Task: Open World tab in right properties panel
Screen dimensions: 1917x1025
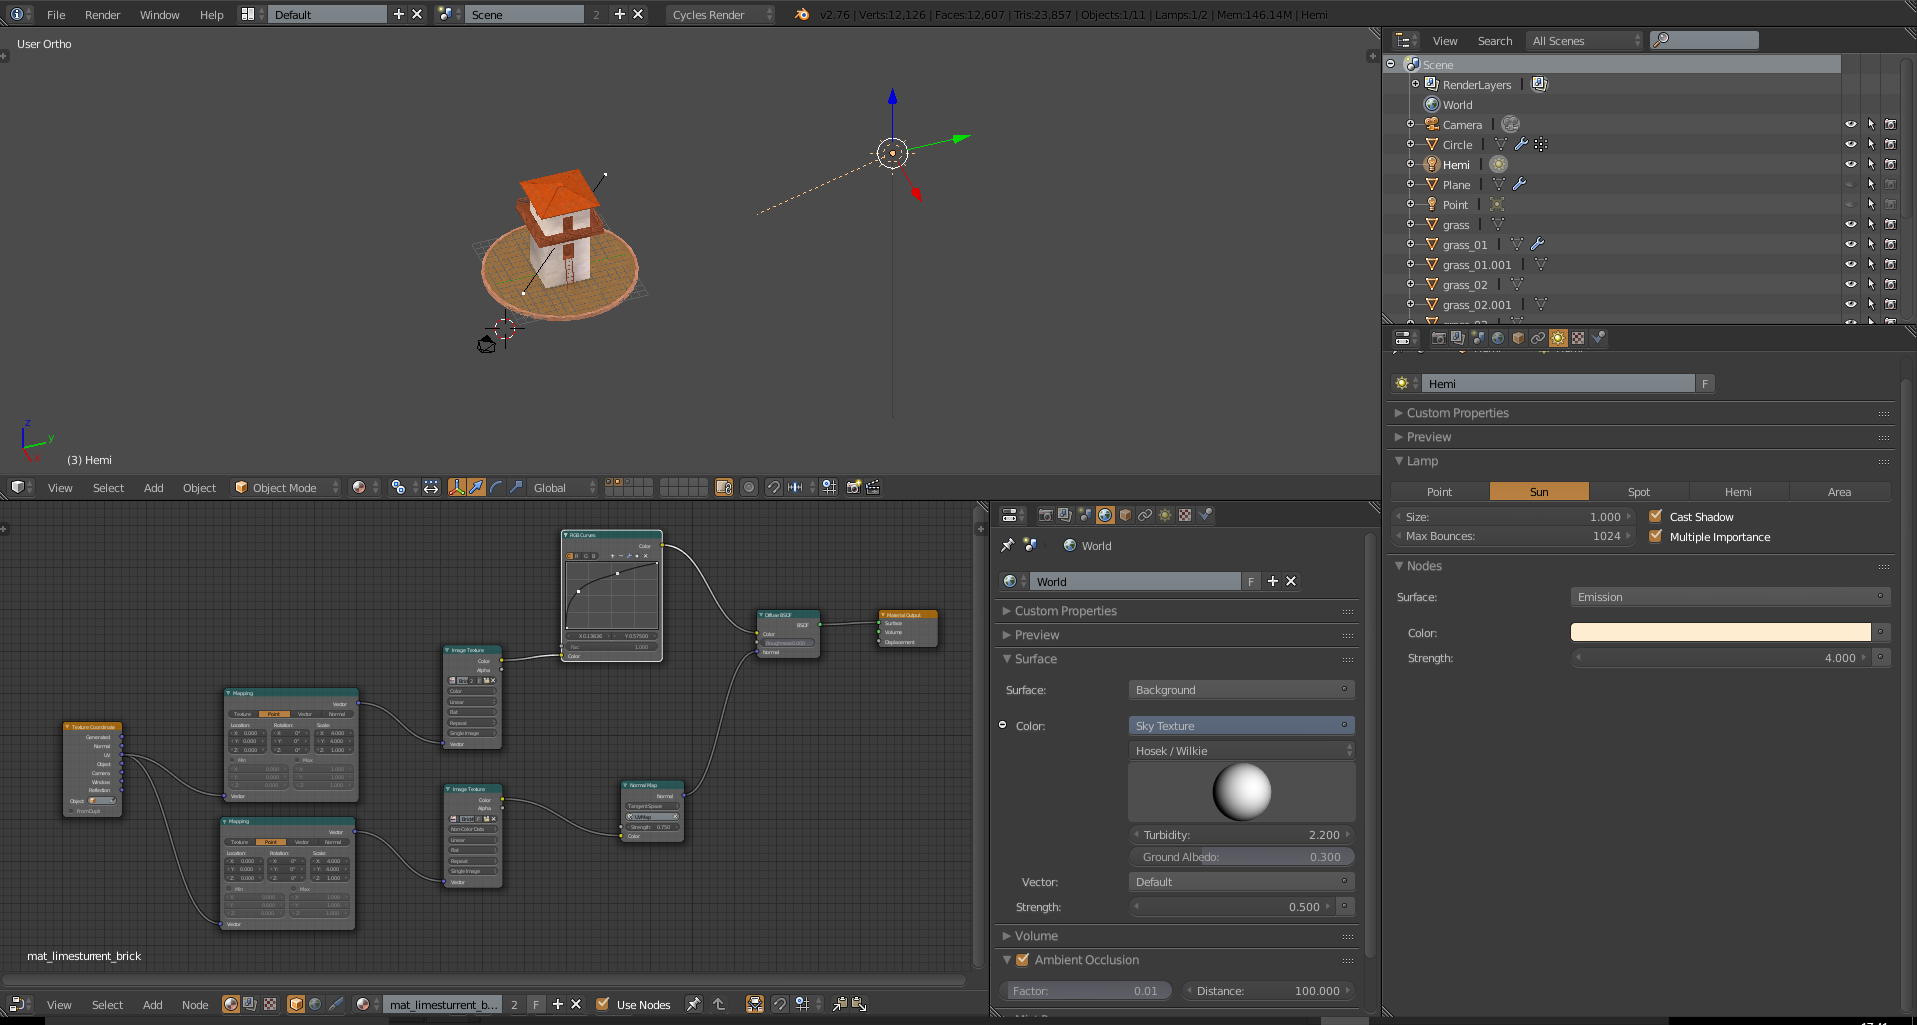Action: pyautogui.click(x=1498, y=338)
